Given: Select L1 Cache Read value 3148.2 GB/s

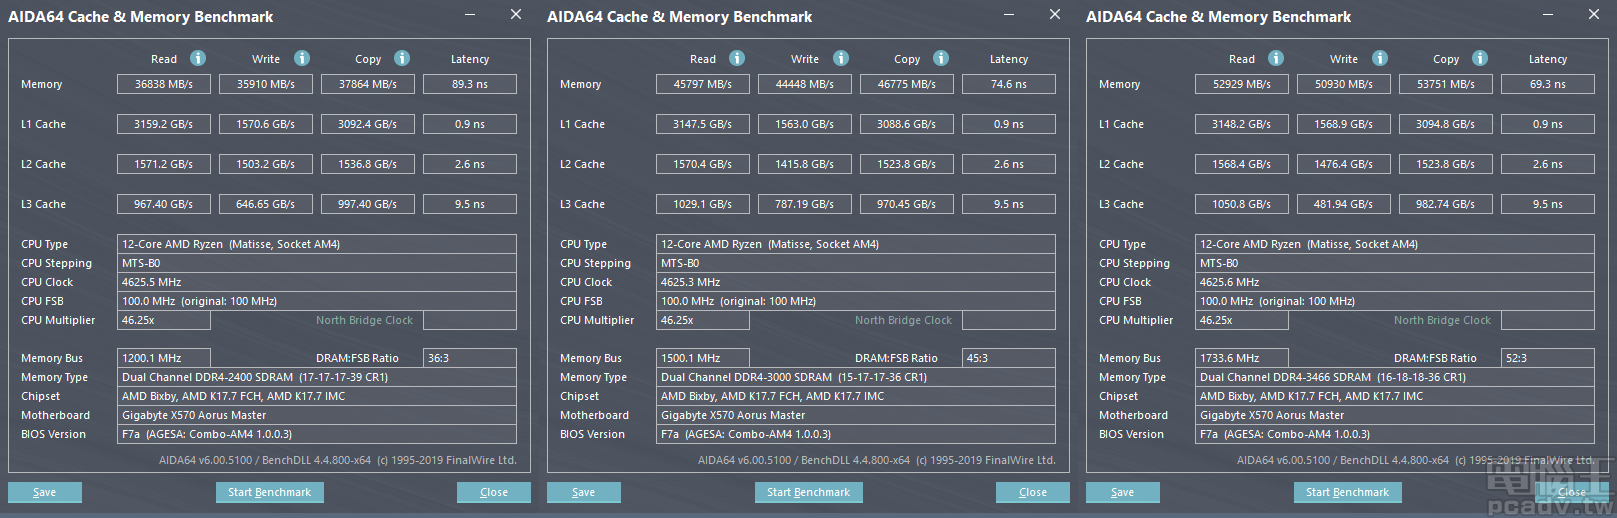Looking at the screenshot, I should coord(1242,124).
